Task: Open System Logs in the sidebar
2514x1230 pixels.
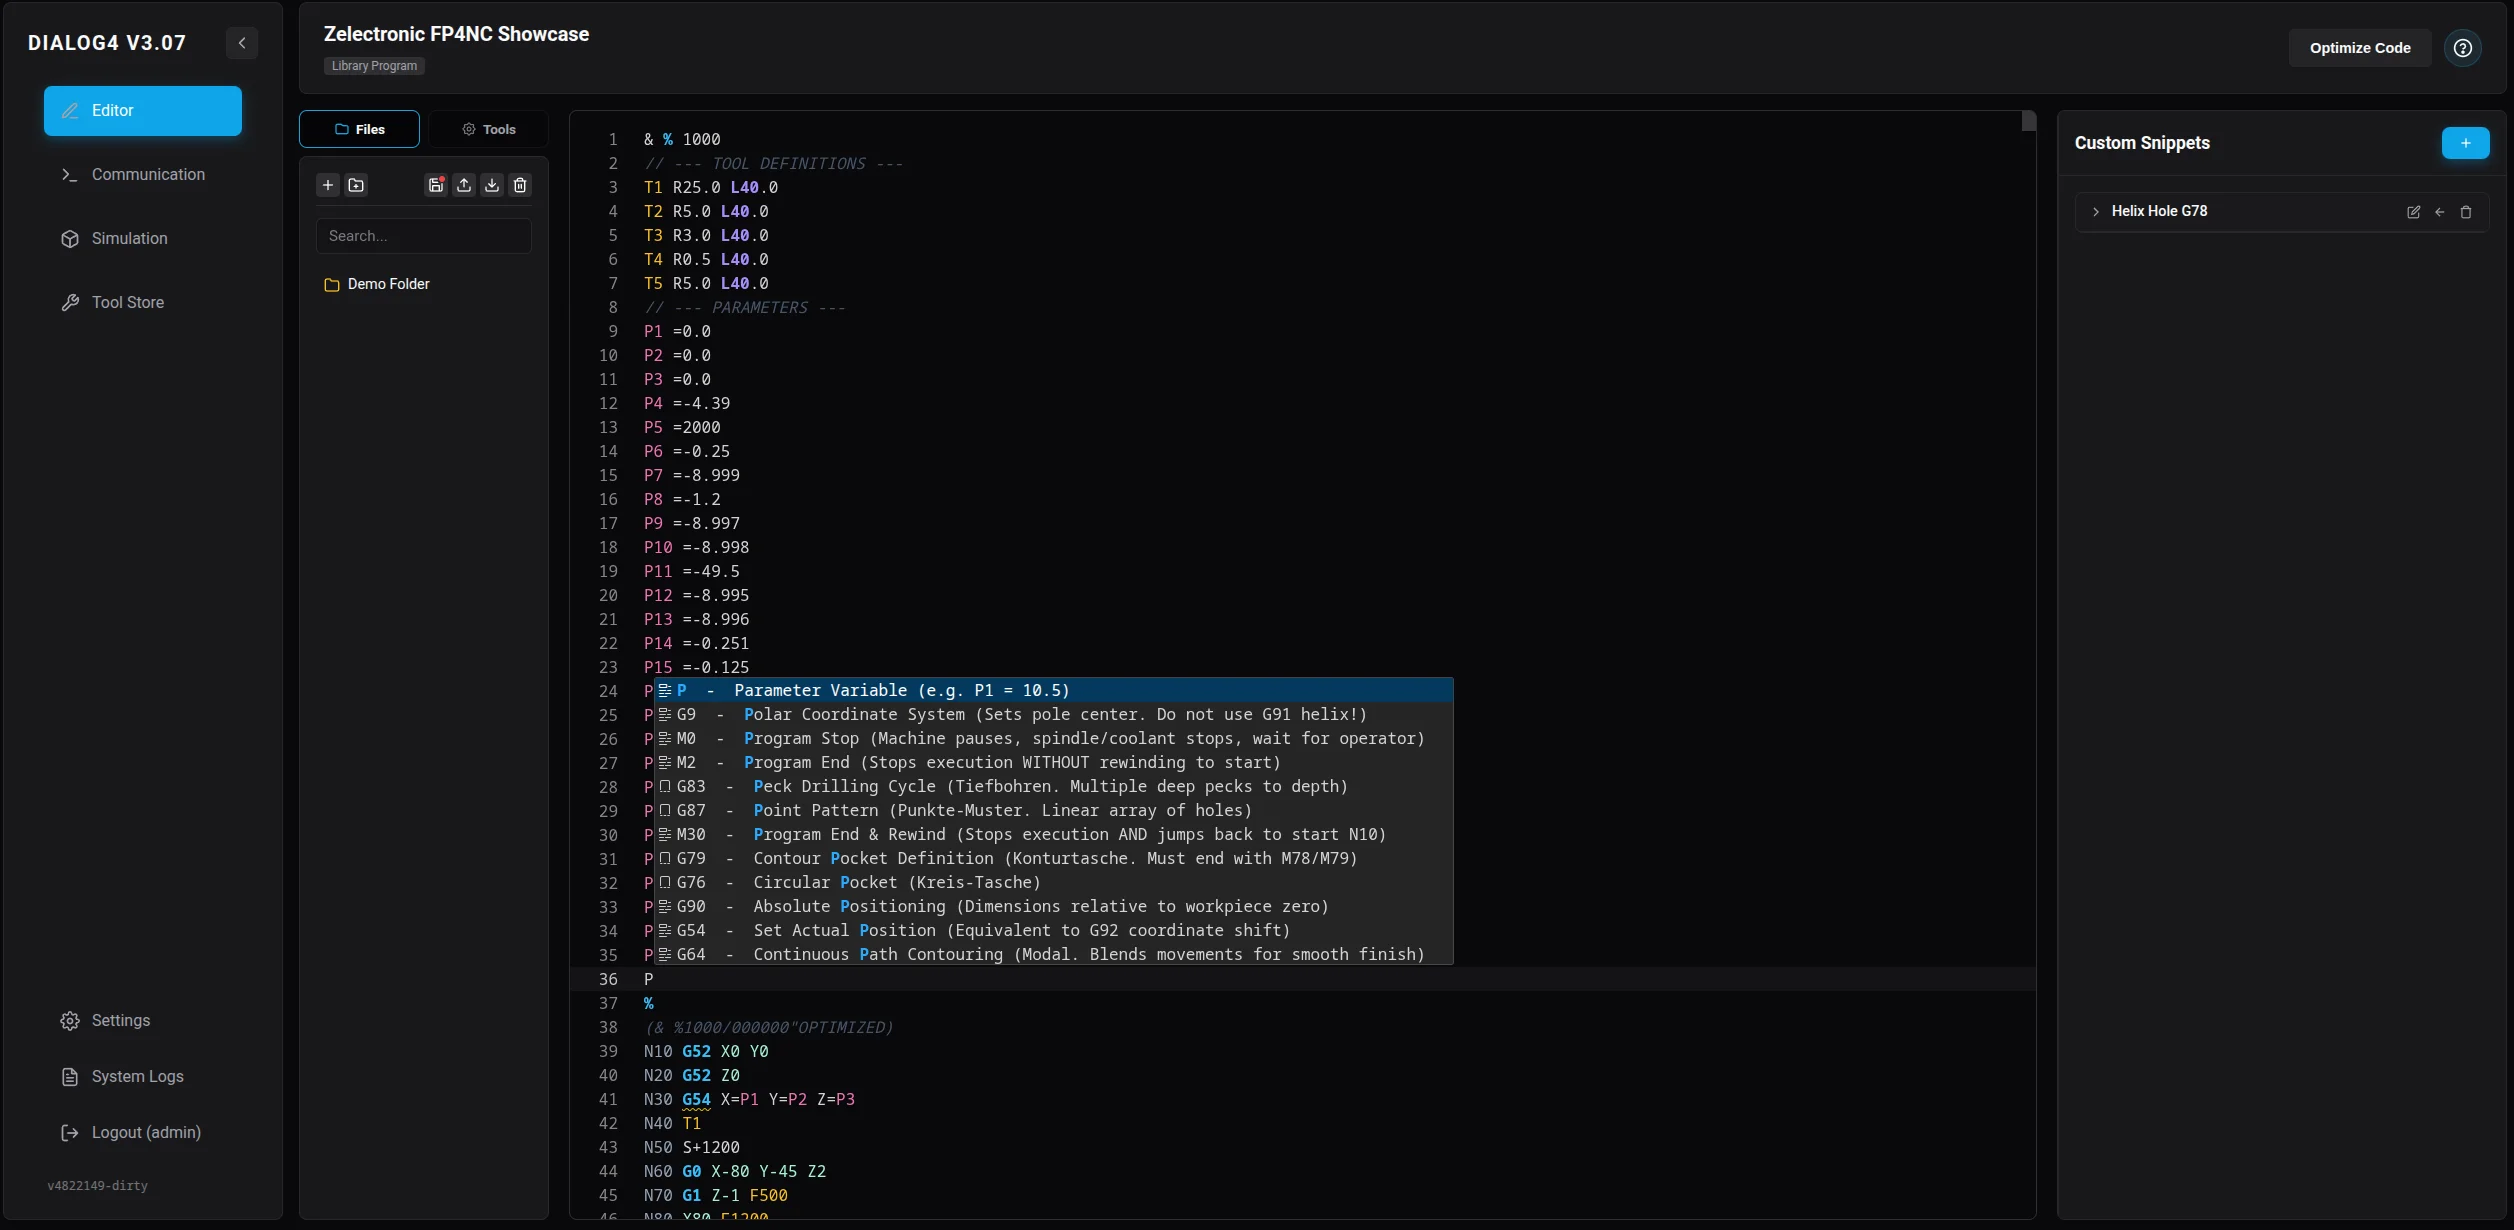Action: (x=143, y=1077)
